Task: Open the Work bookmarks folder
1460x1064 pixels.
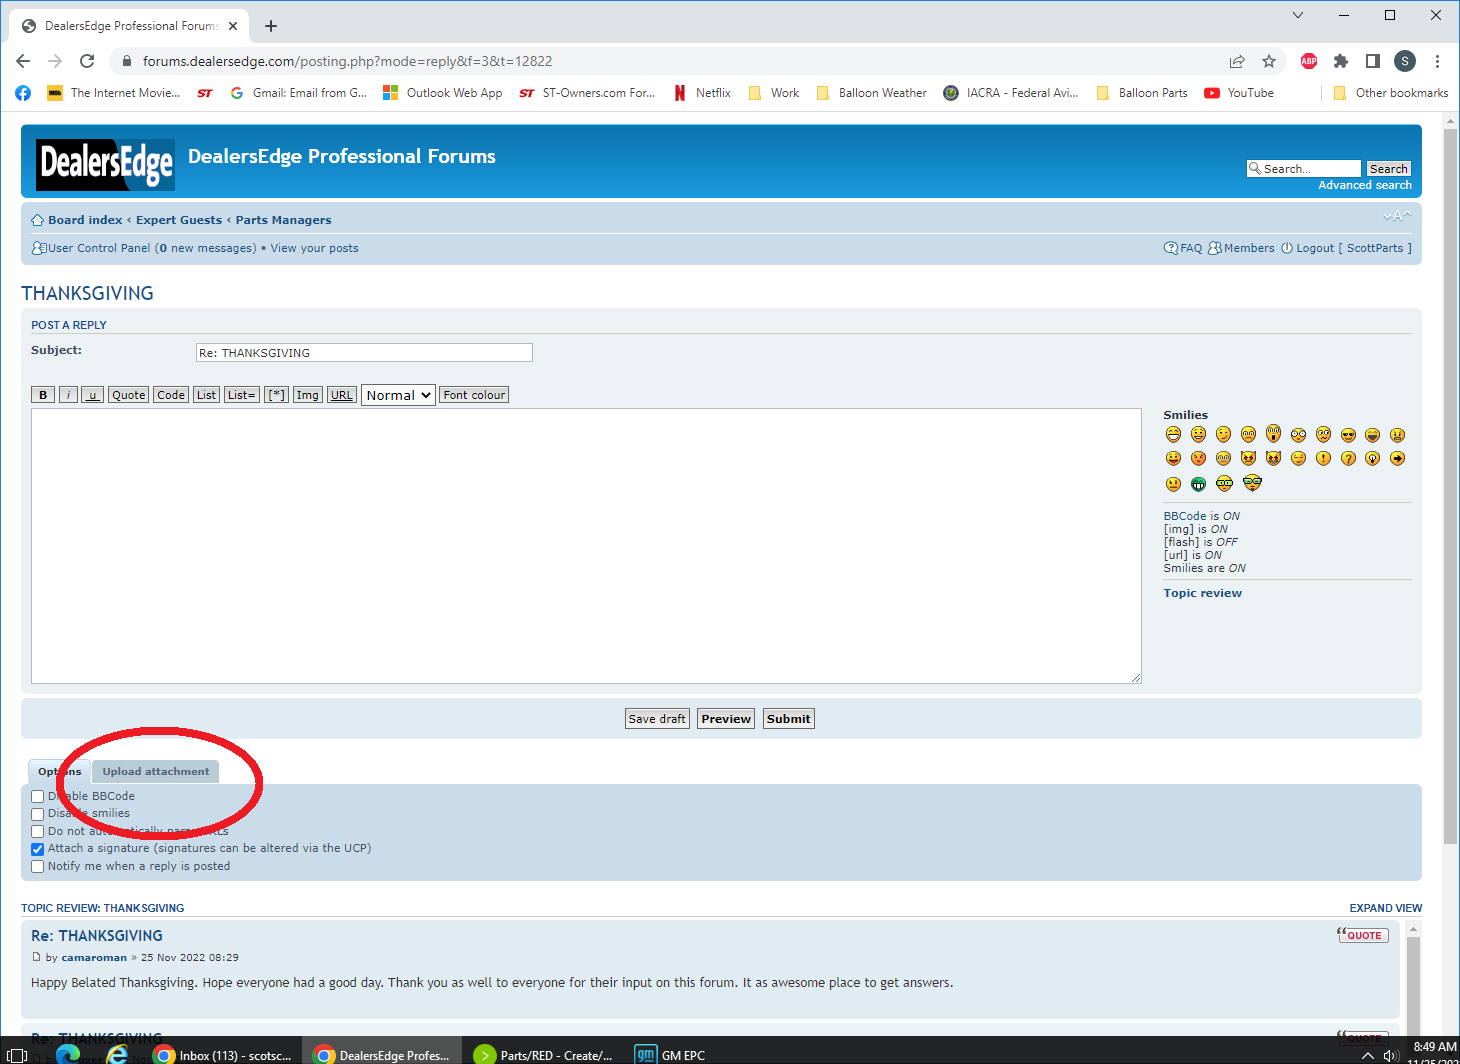Action: (x=774, y=93)
